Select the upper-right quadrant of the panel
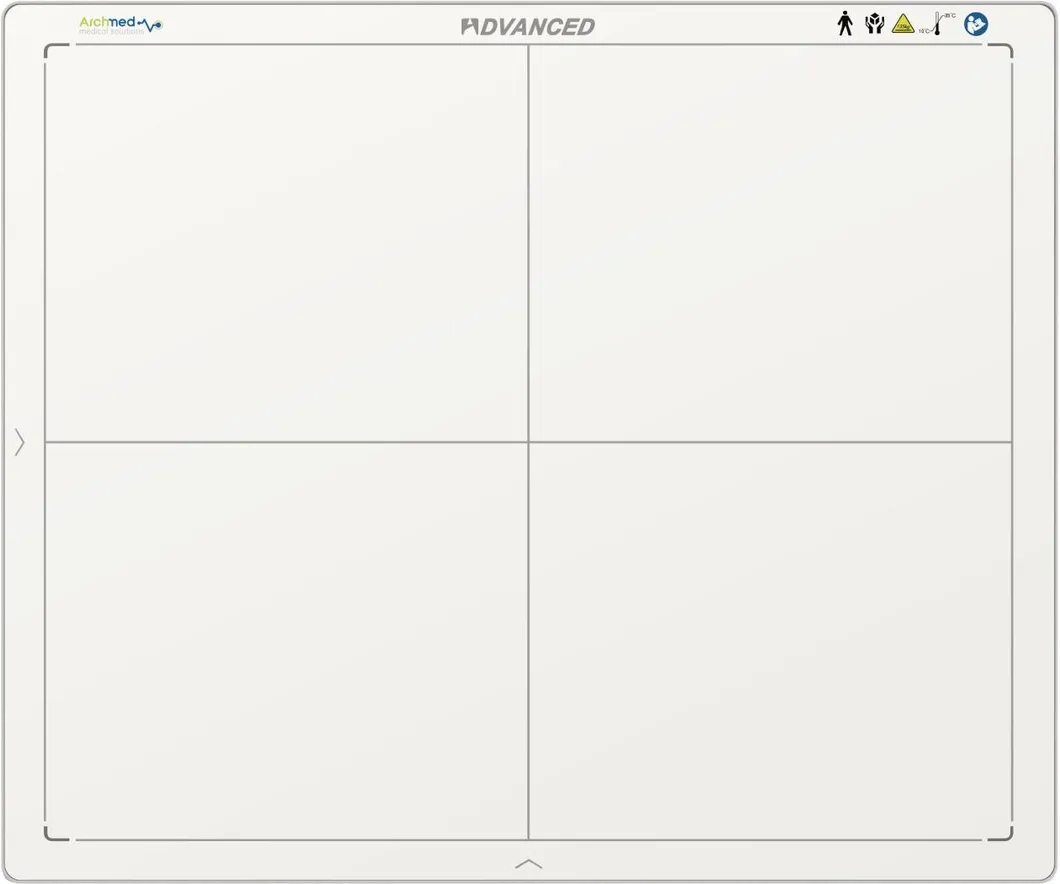Image resolution: width=1060 pixels, height=884 pixels. [770, 243]
